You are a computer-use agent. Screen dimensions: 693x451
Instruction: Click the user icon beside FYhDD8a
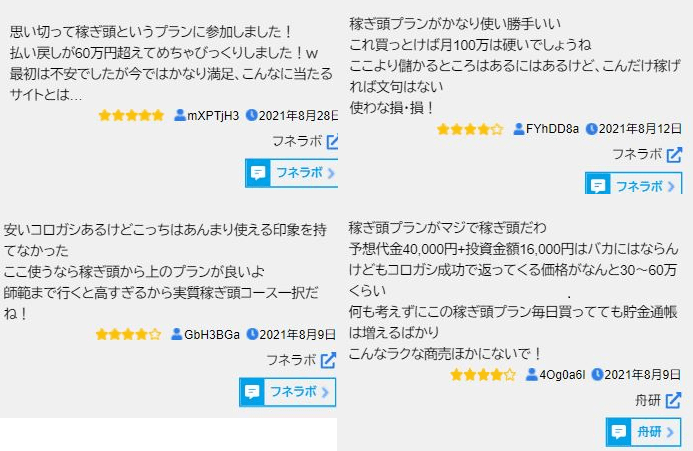tap(518, 129)
